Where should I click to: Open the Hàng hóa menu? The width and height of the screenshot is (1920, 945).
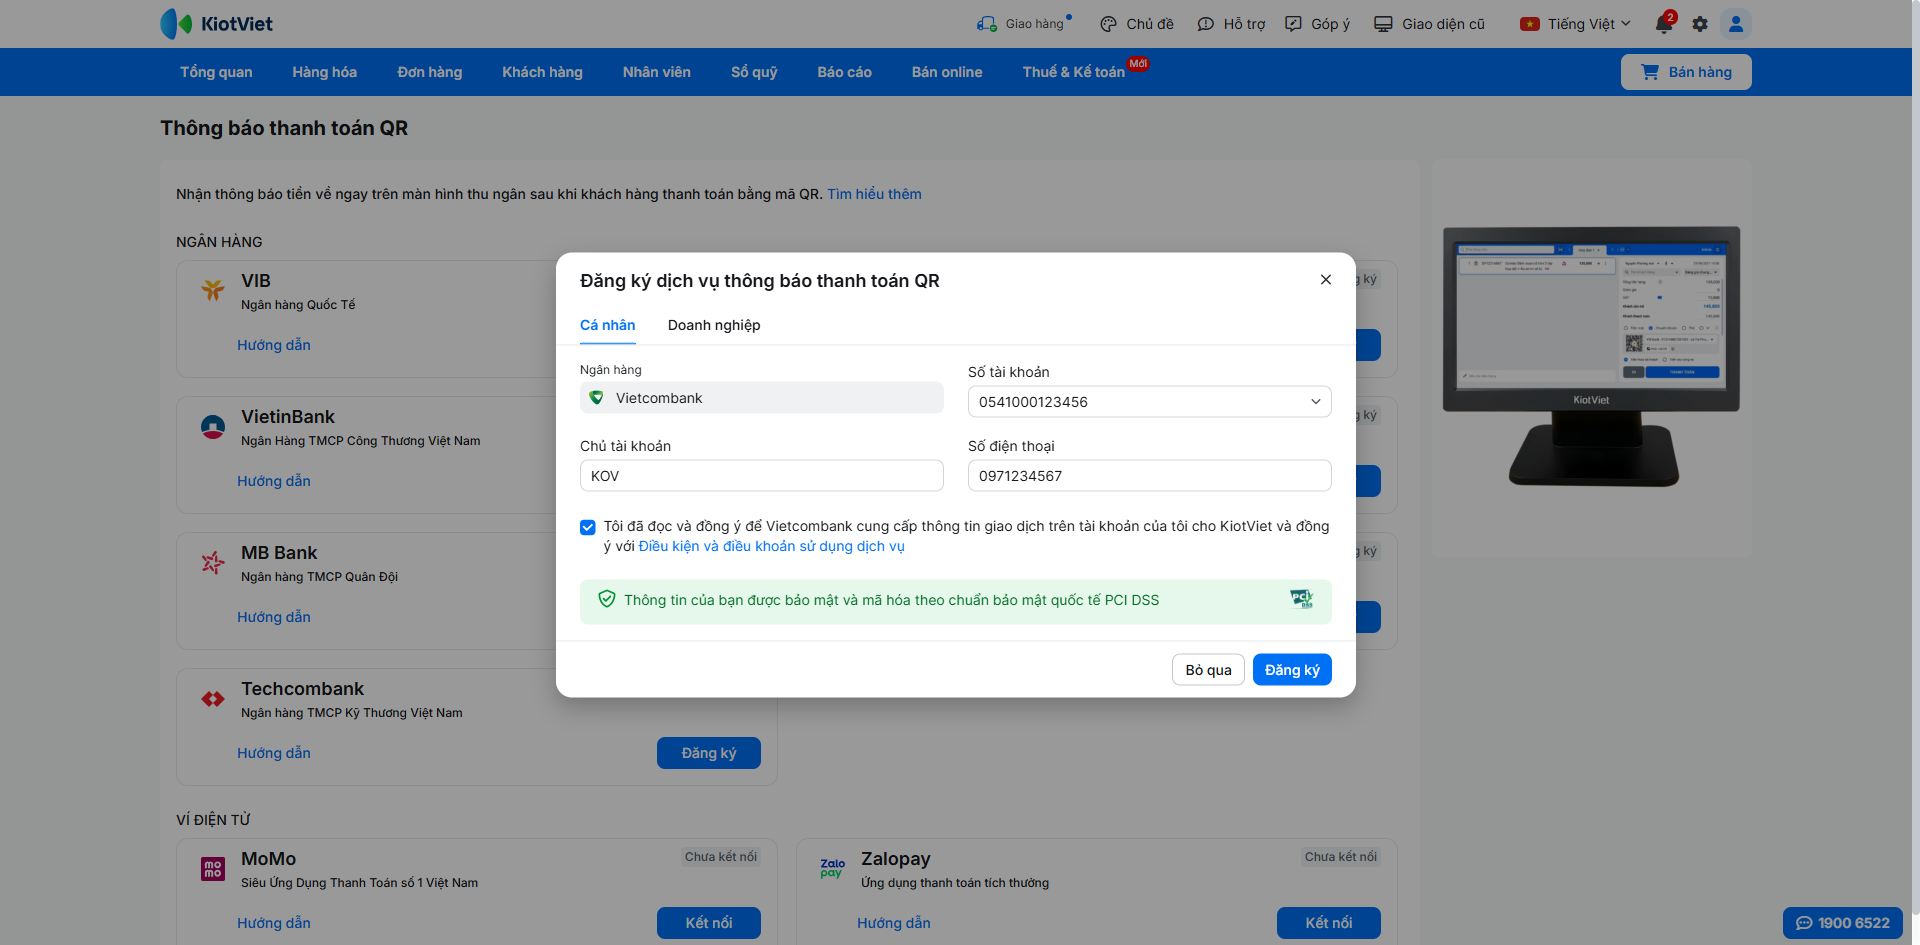point(325,72)
